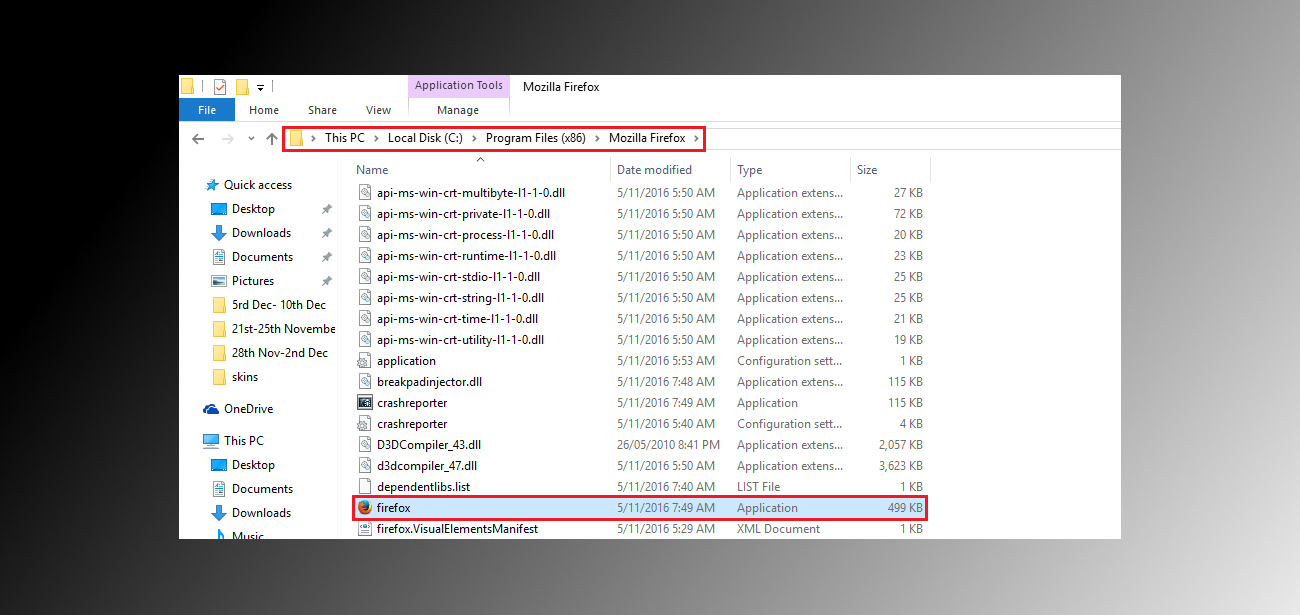Screen dimensions: 1300x615
Task: Click the 26/05/2010 8:41 PM date
Action: coord(667,445)
